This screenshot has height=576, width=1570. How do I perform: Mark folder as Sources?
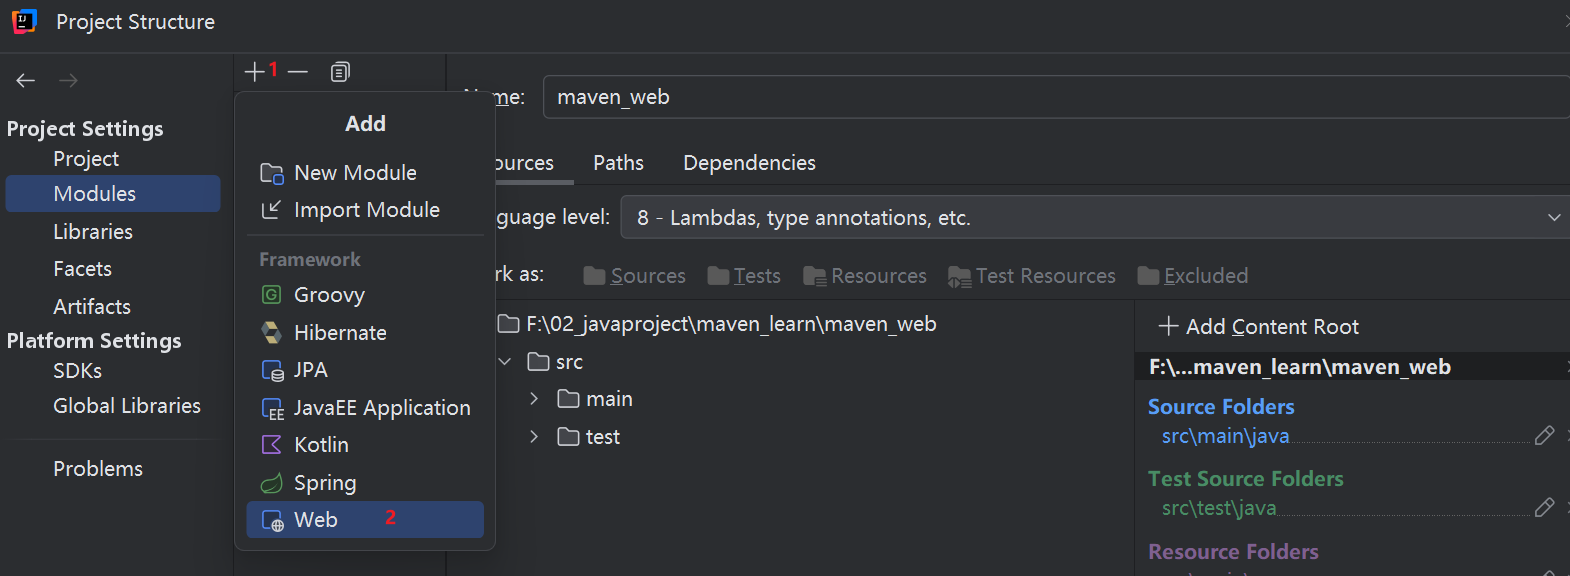coord(635,276)
